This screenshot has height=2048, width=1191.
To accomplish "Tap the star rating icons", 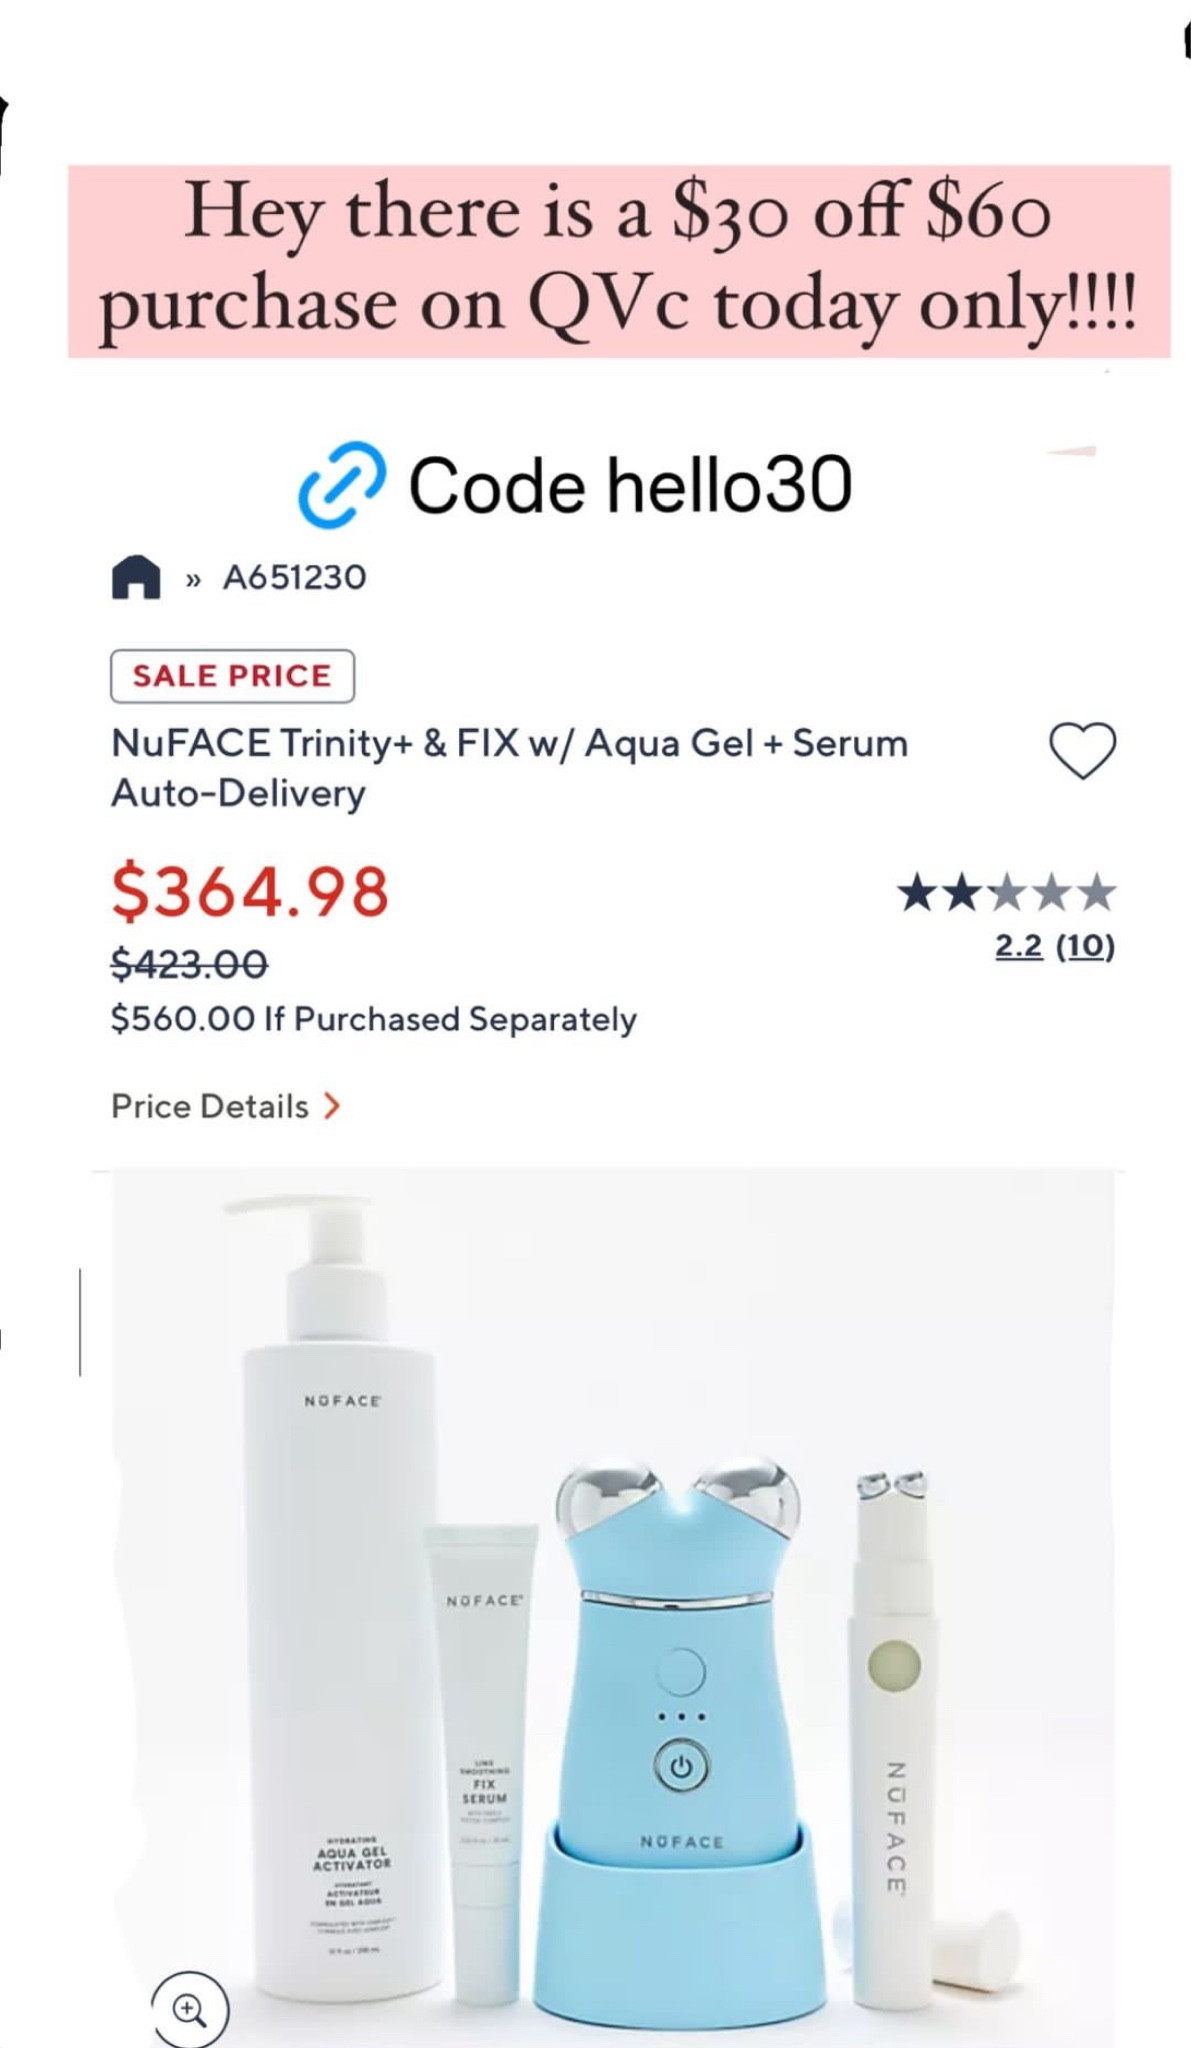I will (x=1007, y=892).
